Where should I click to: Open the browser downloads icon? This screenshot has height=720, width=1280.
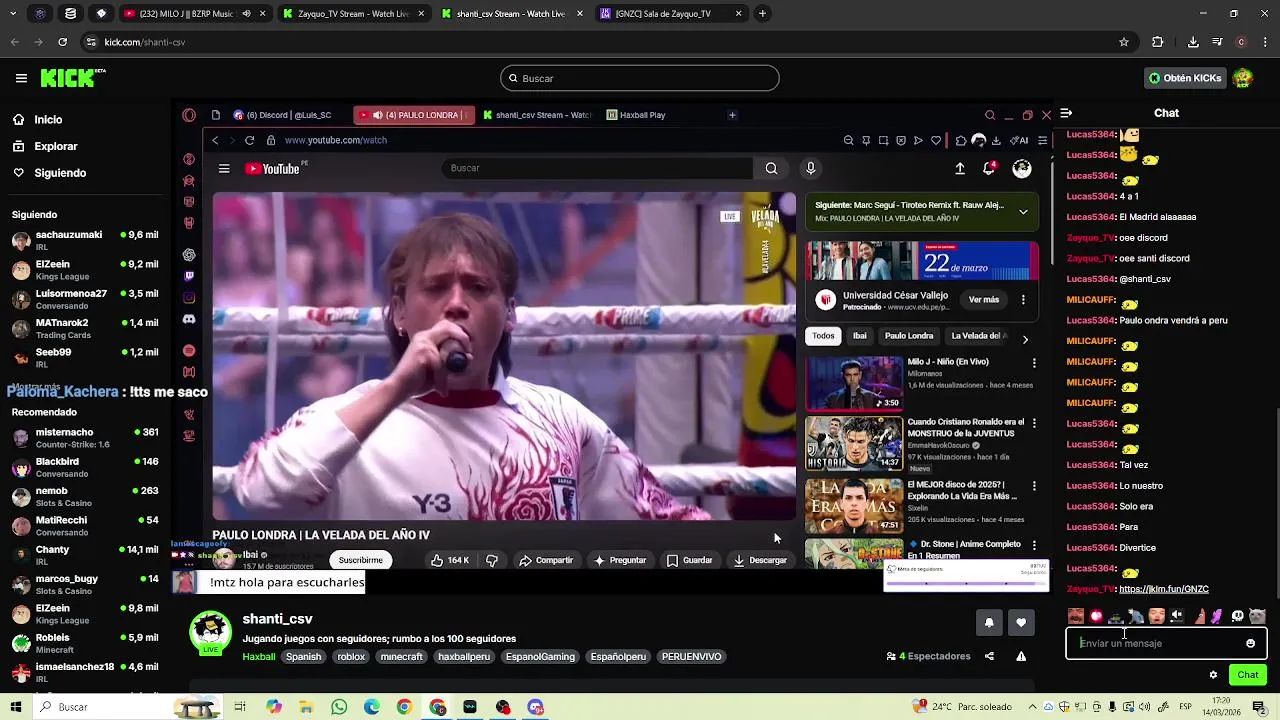coord(1193,42)
